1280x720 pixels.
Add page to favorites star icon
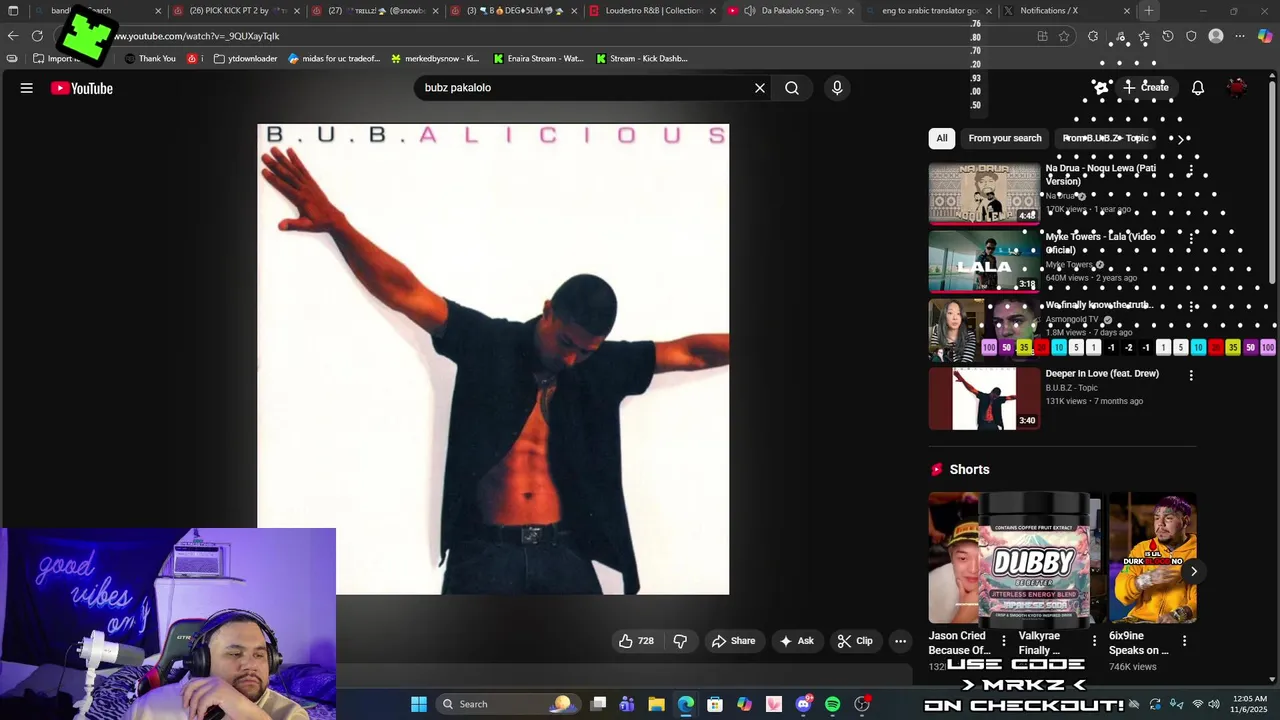coord(1064,36)
